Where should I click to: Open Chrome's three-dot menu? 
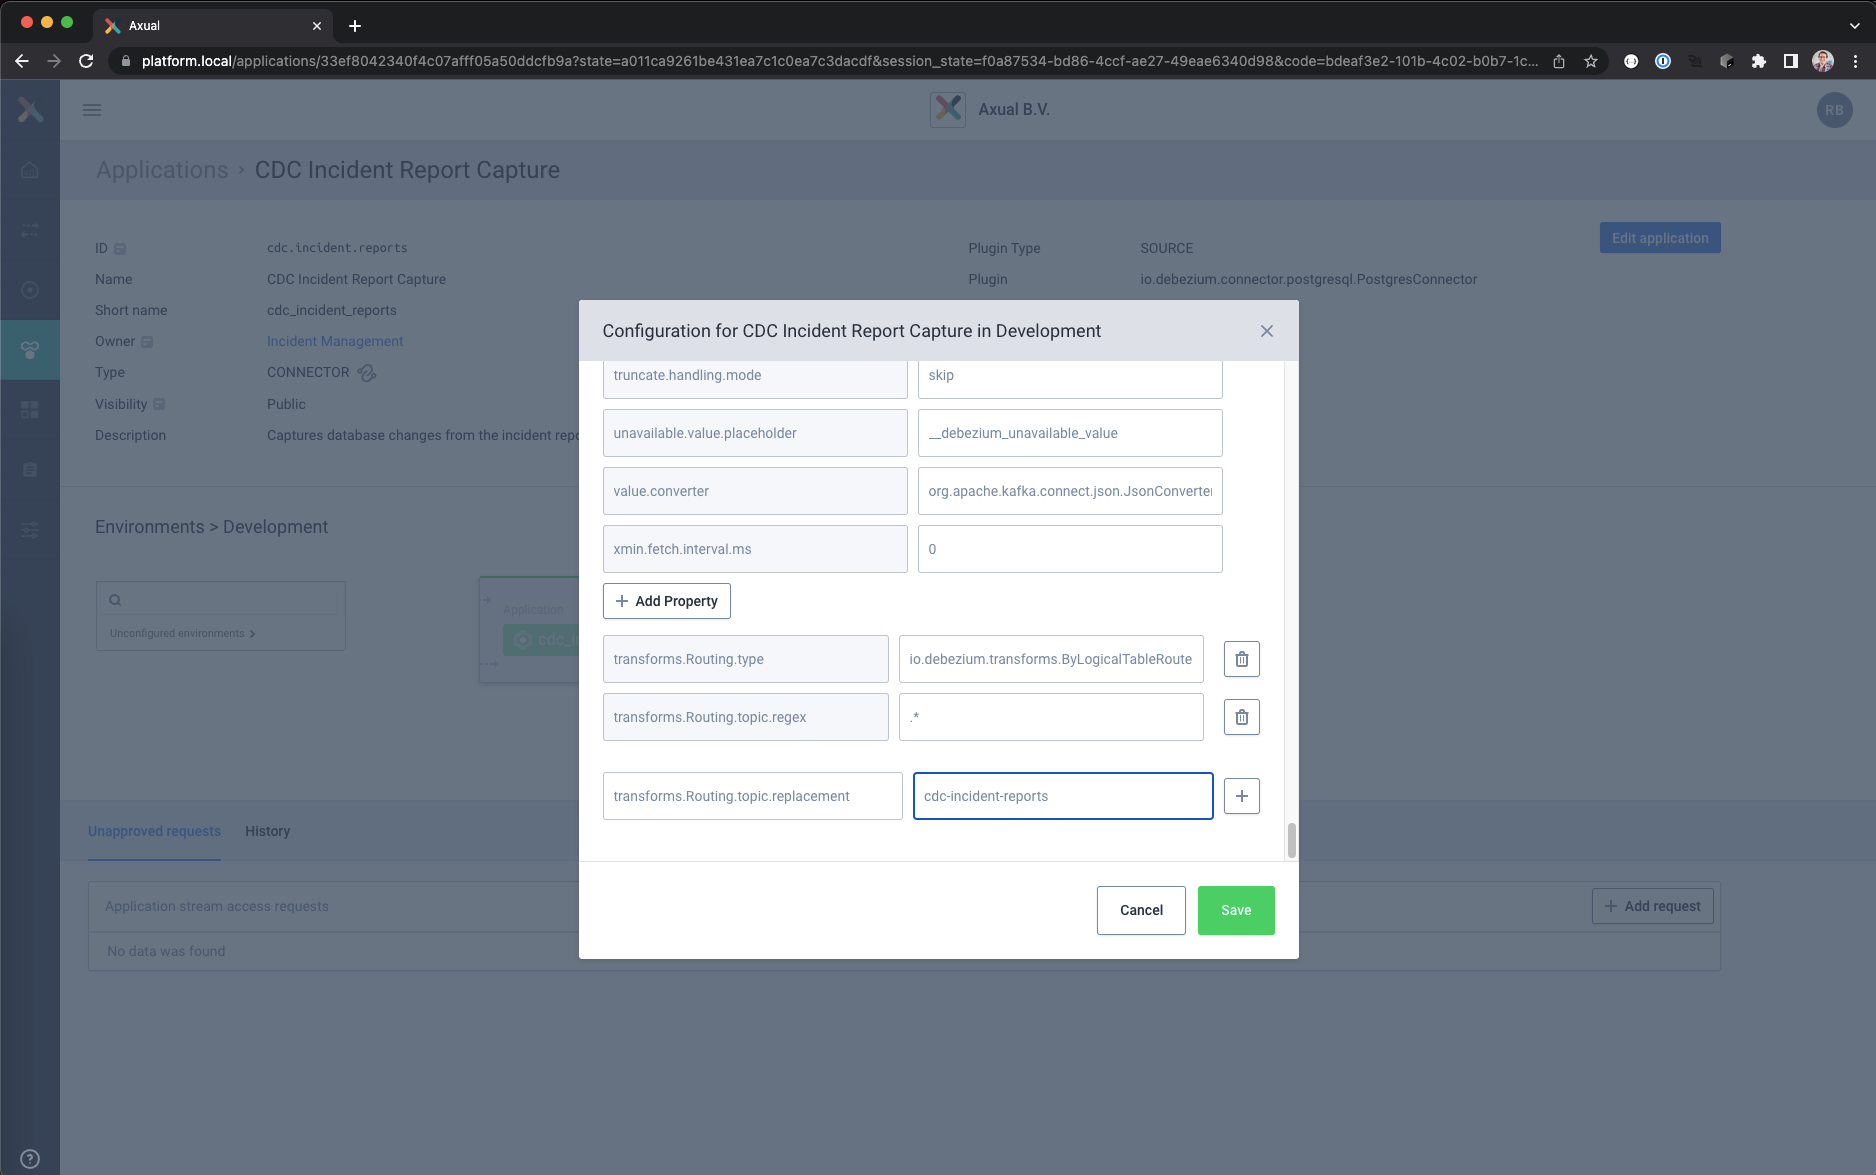click(x=1855, y=61)
